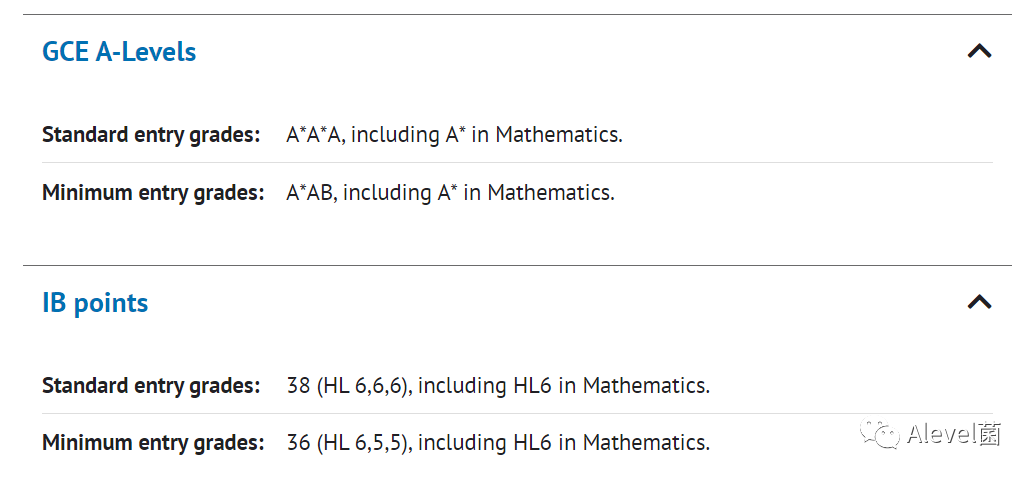Click the WeChat logo watermark icon
Viewport: 1035px width, 479px height.
(879, 433)
